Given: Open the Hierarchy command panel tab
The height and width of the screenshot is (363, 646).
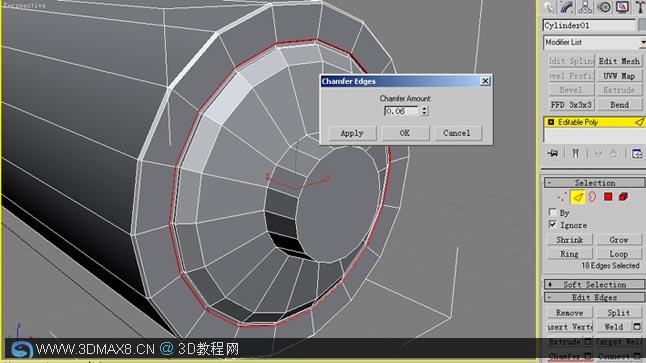Looking at the screenshot, I should click(x=585, y=7).
